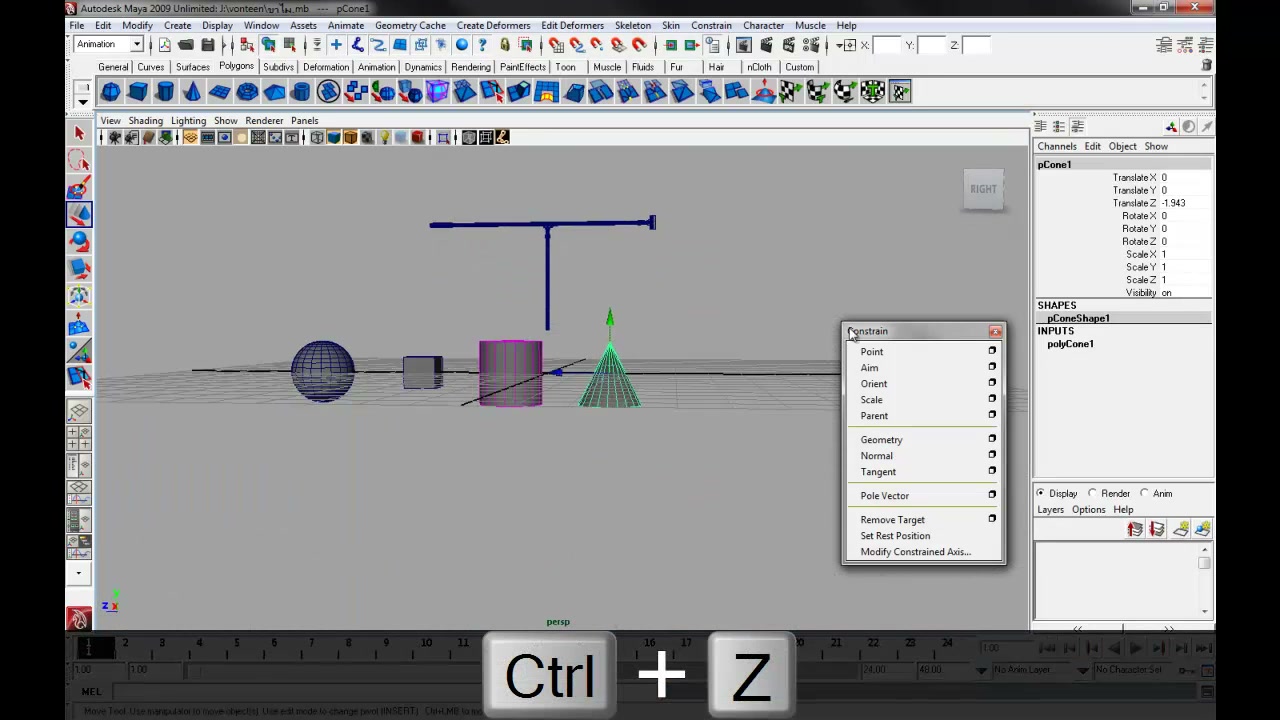Switch to the Dynamics shelf tab
Image resolution: width=1280 pixels, height=720 pixels.
click(423, 67)
